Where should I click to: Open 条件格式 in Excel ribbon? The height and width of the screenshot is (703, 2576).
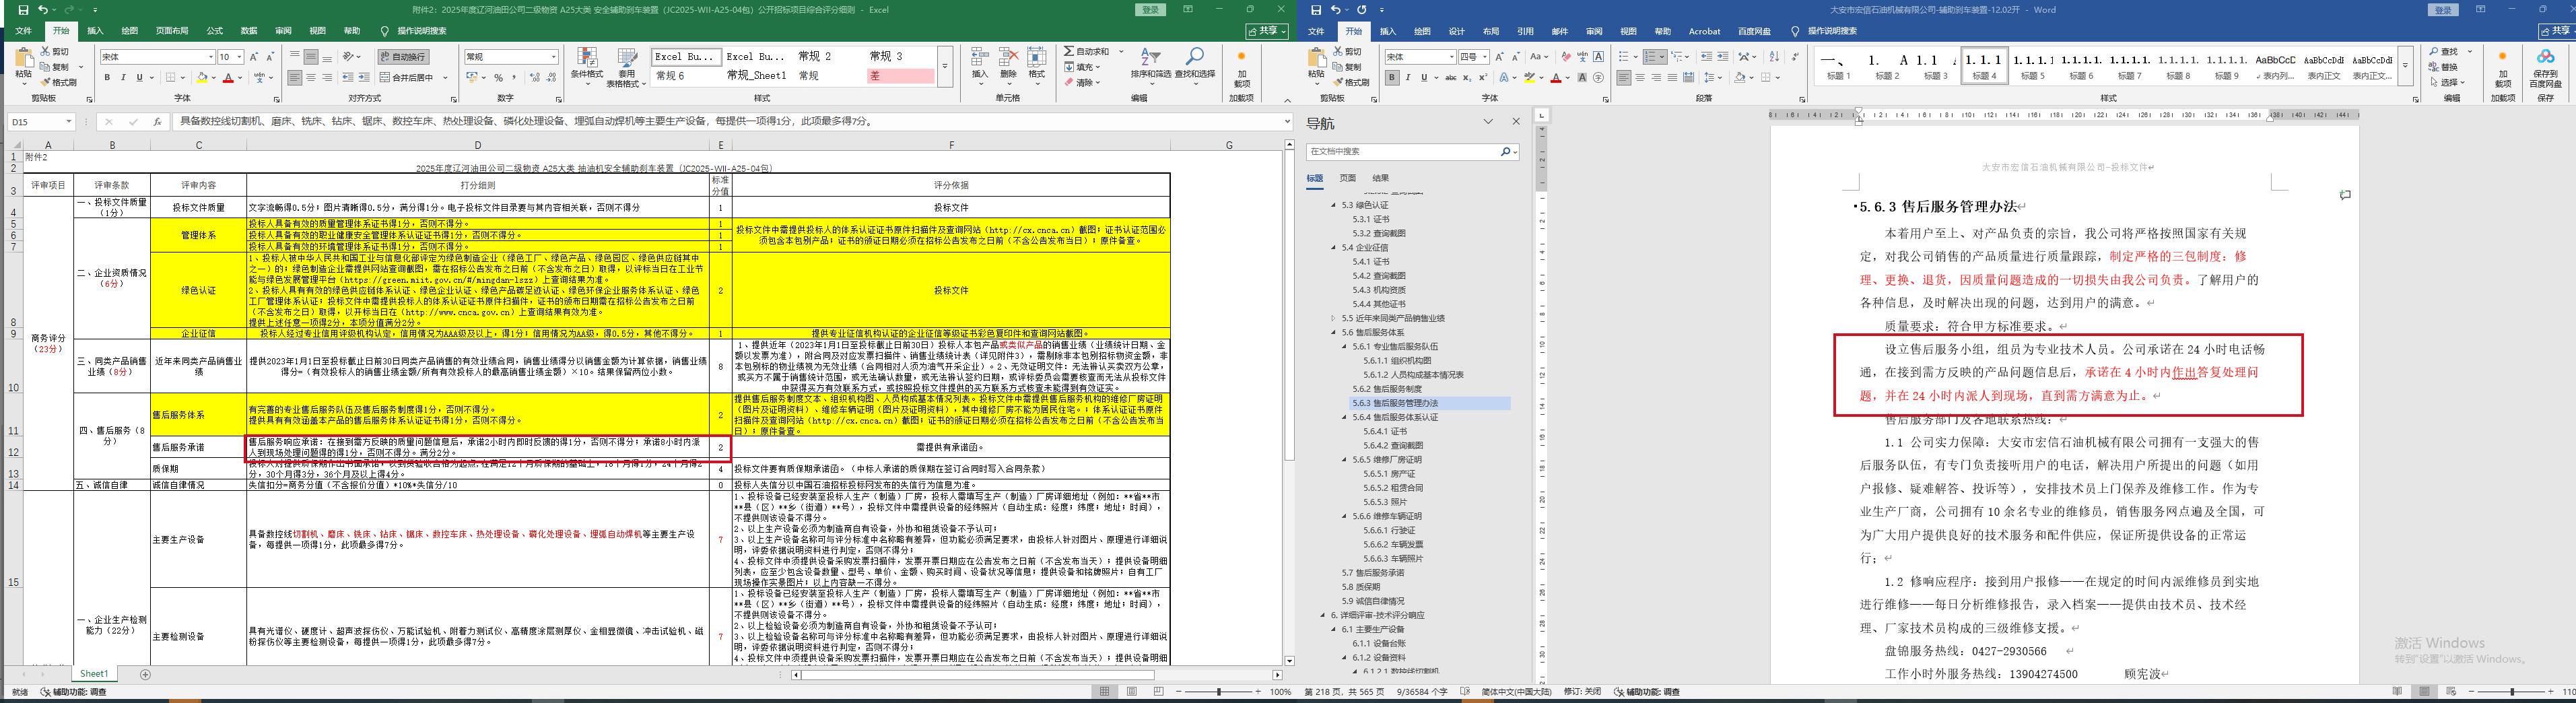(587, 66)
